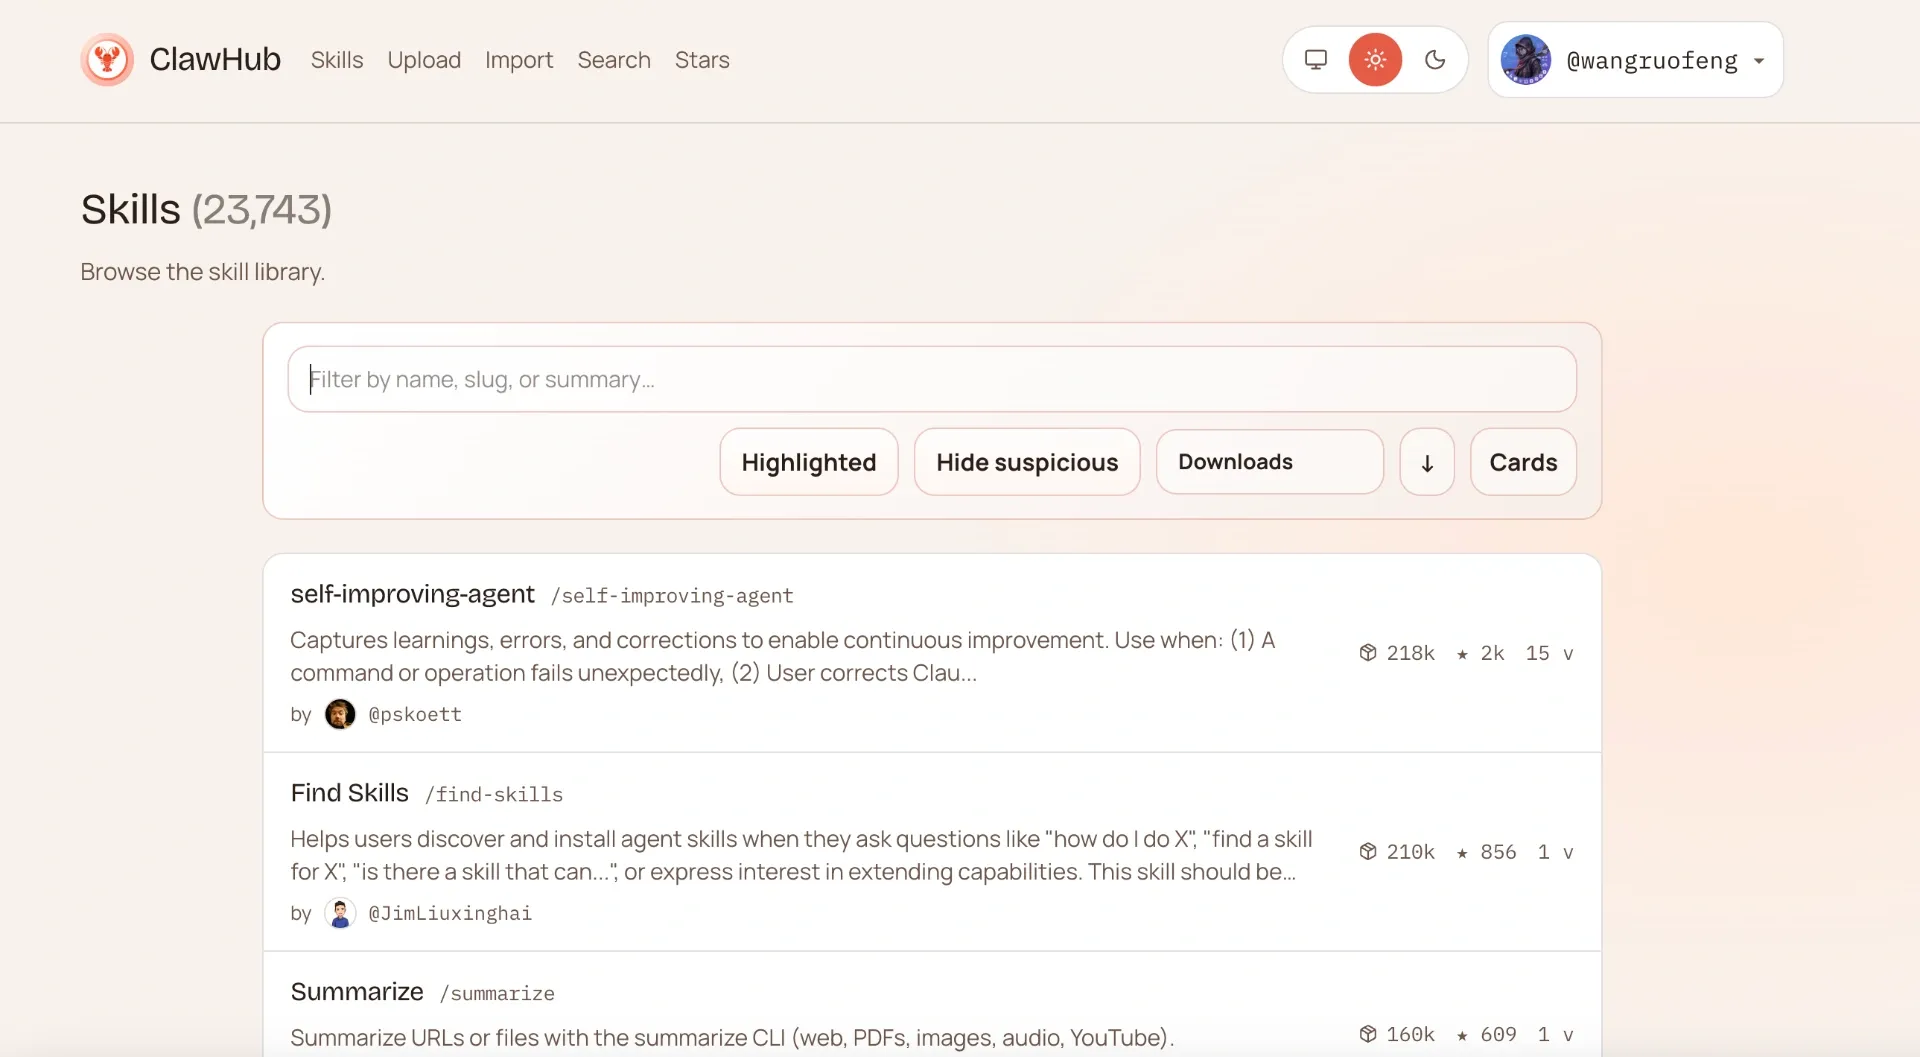This screenshot has height=1057, width=1920.
Task: Select the dark theme moon icon
Action: (1435, 60)
